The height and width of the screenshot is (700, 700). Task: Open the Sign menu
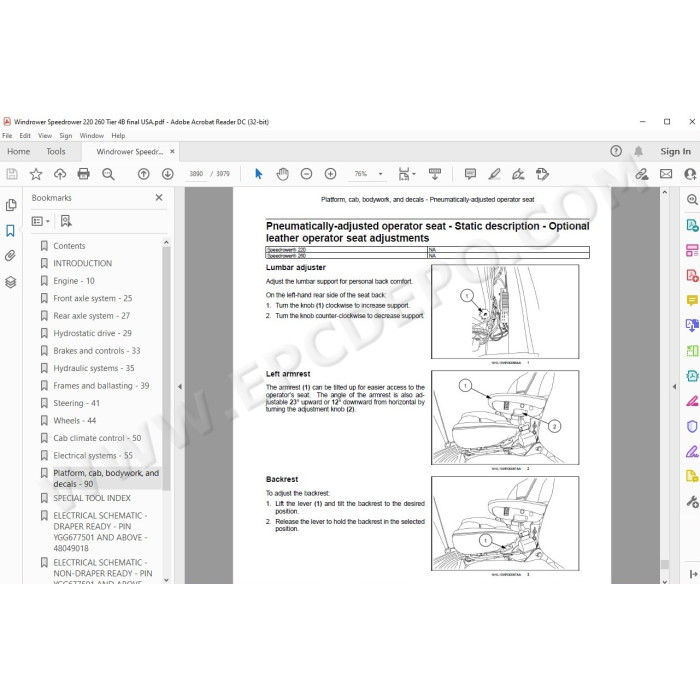[66, 135]
